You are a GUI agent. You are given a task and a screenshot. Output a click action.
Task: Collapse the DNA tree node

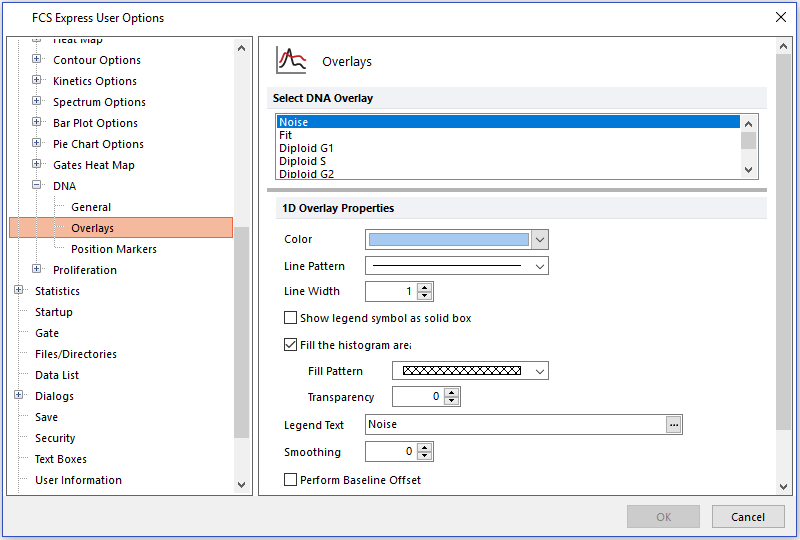coord(36,185)
